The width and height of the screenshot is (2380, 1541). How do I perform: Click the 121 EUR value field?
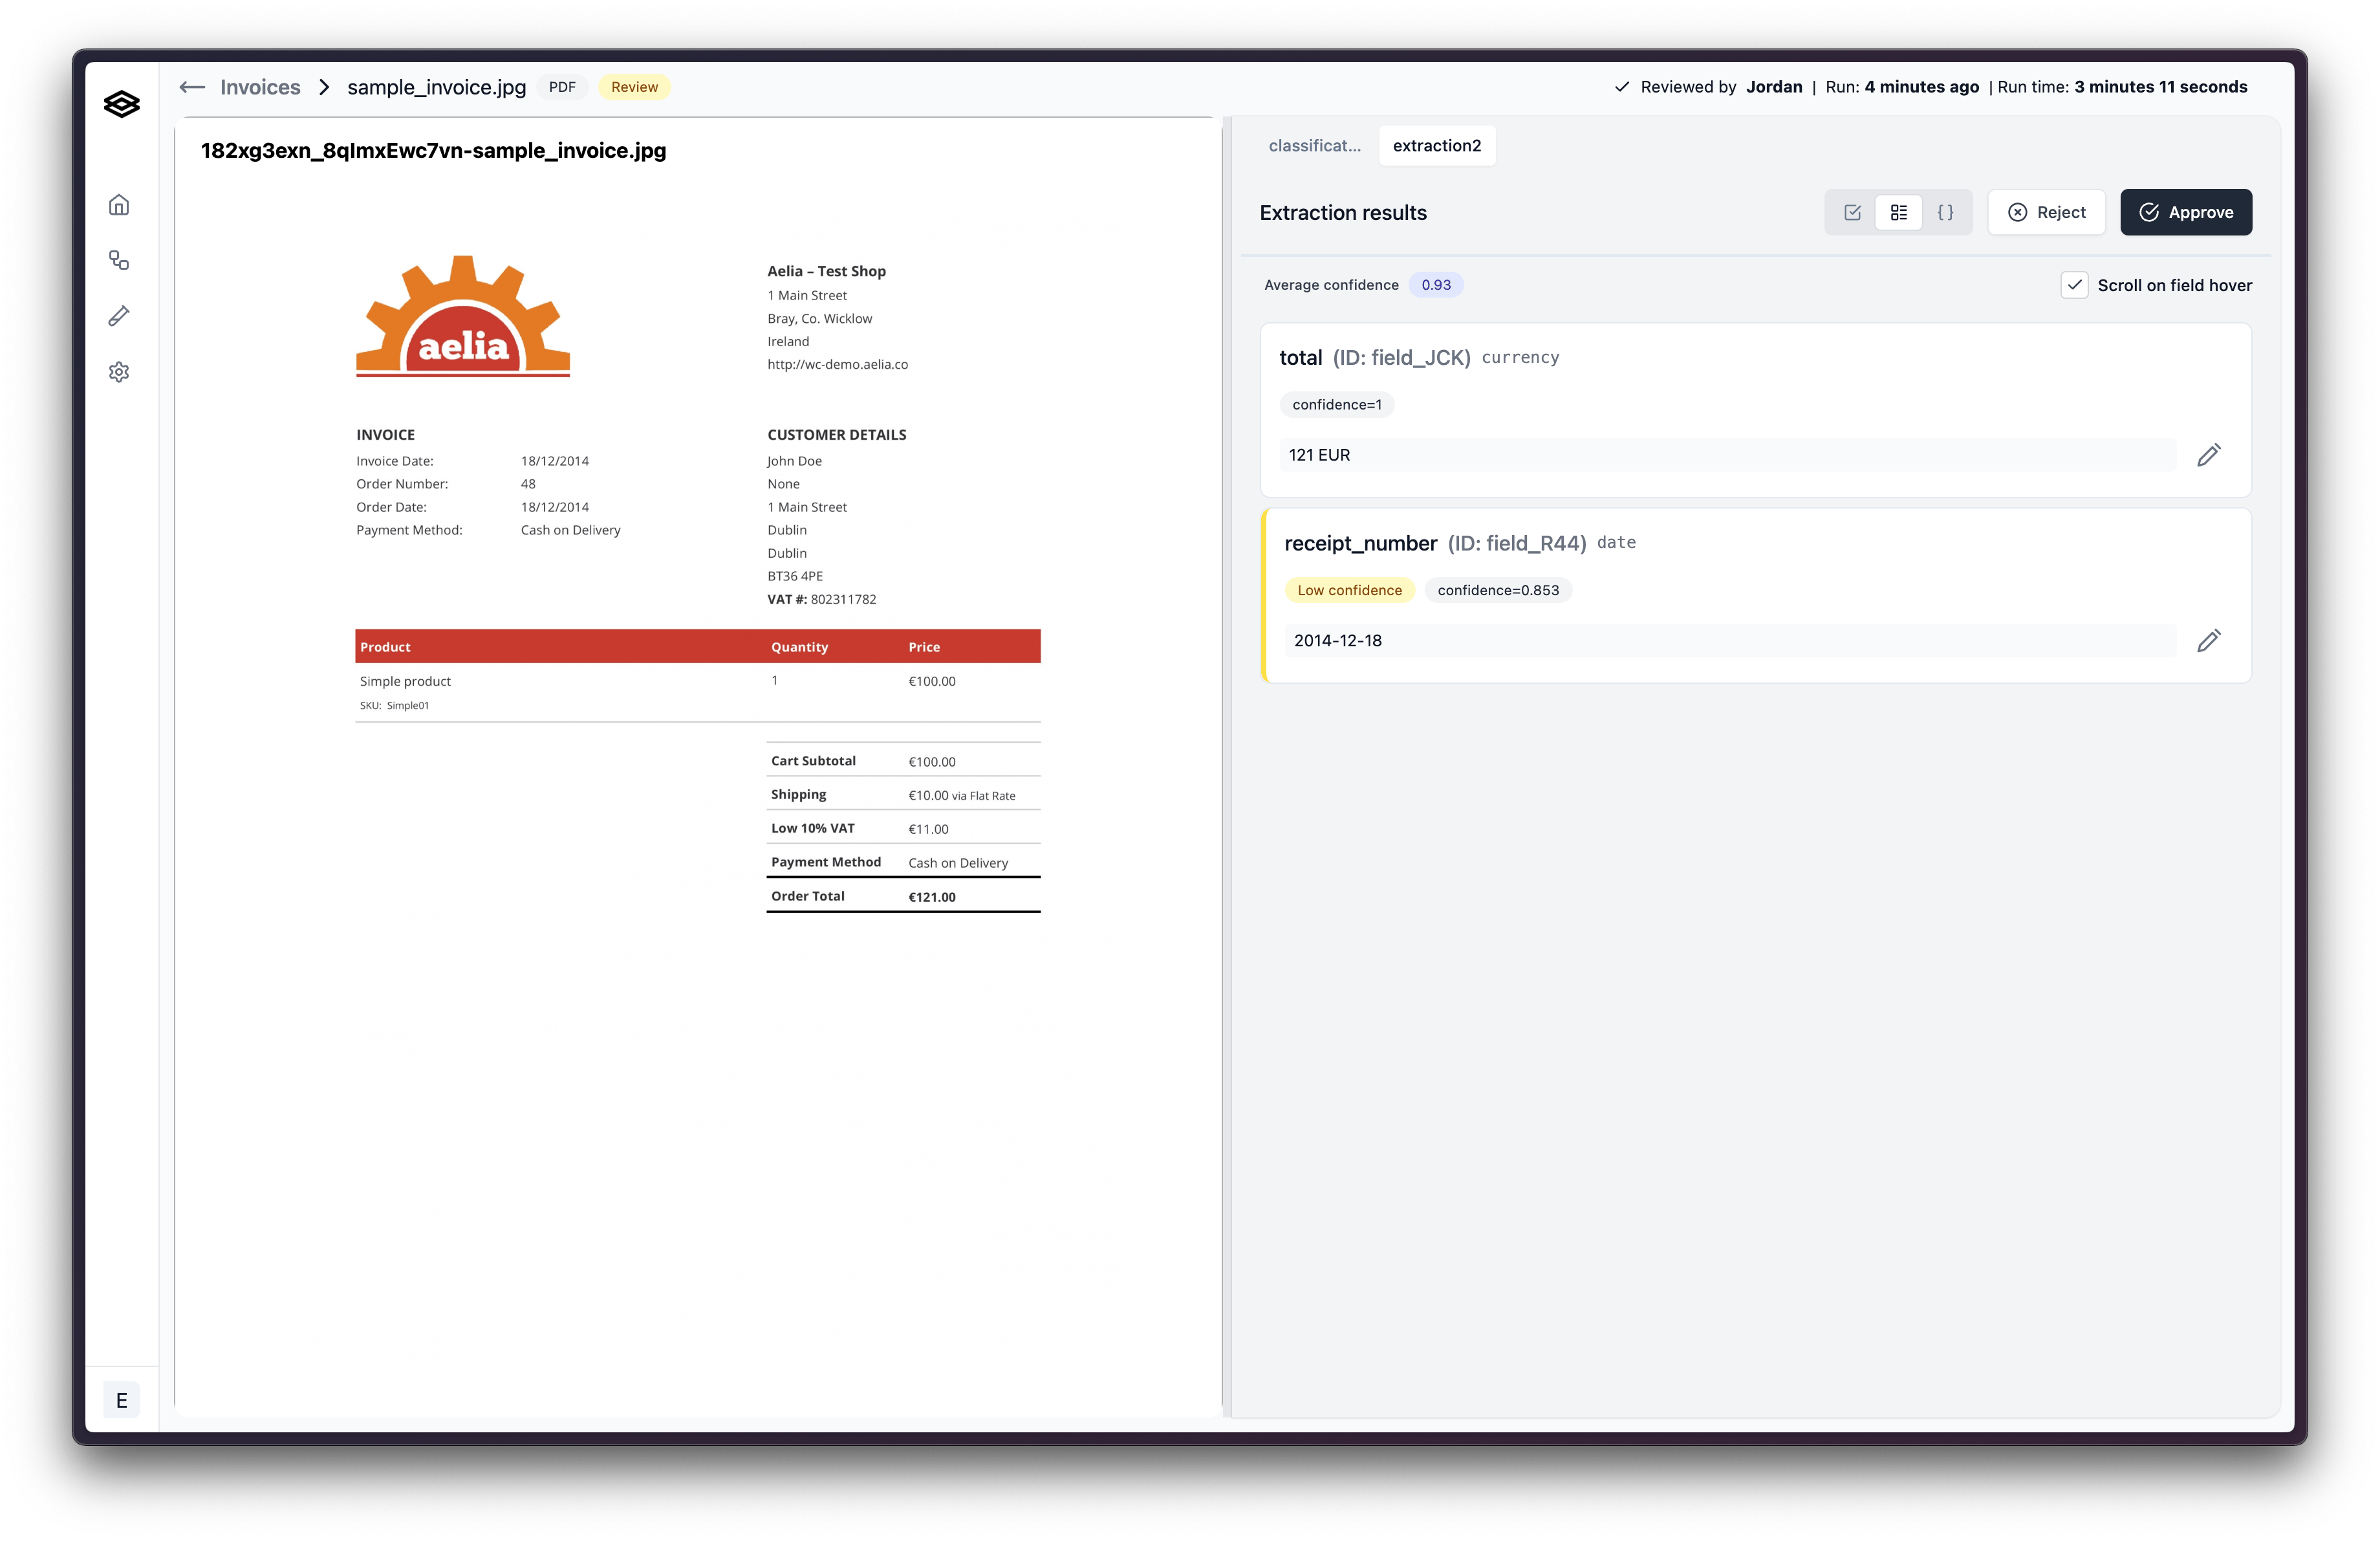1727,455
